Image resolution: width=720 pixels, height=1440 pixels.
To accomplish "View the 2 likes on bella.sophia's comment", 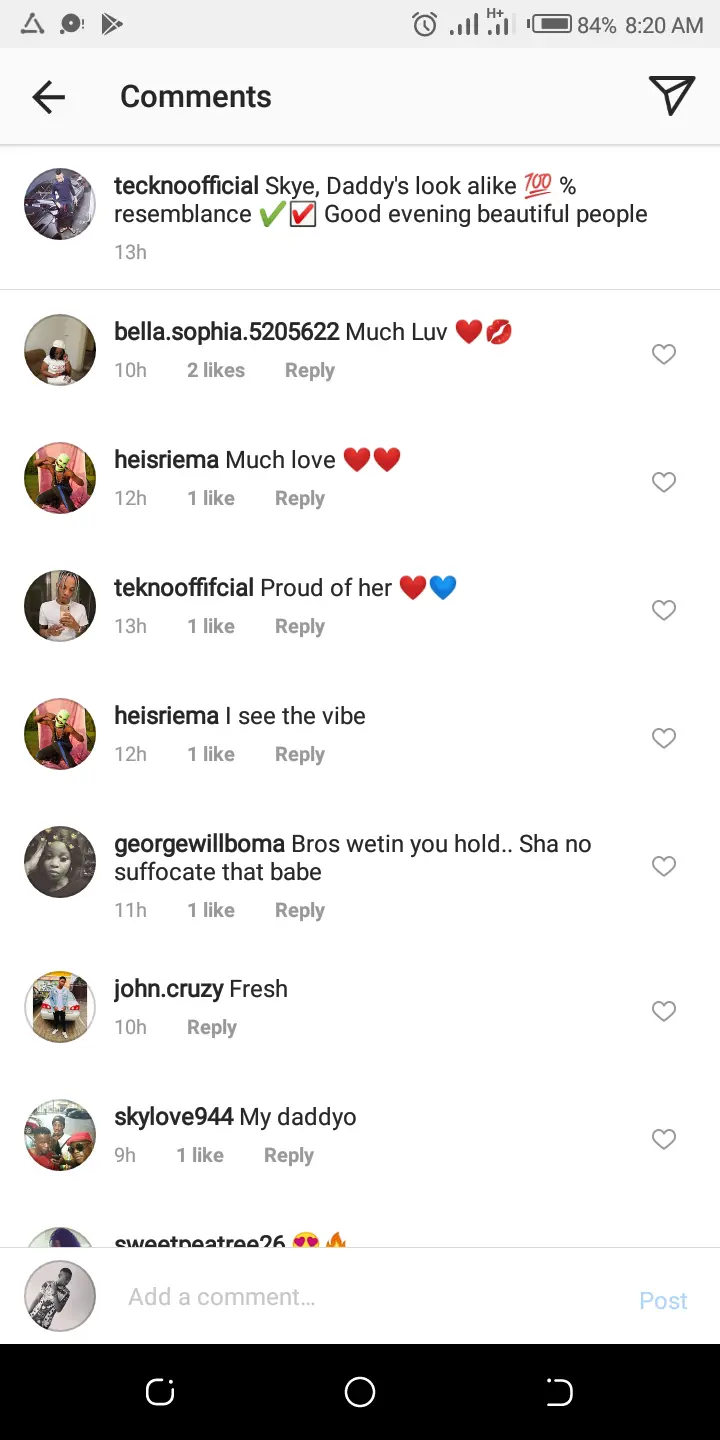I will (215, 370).
